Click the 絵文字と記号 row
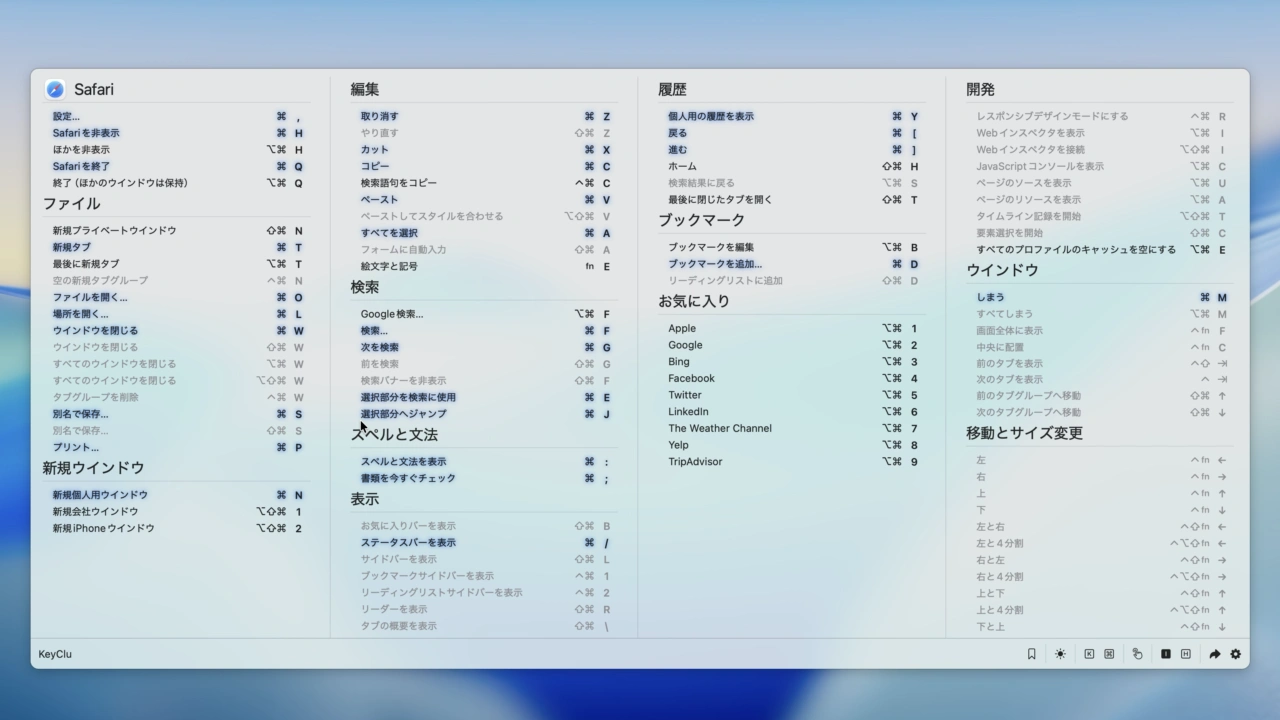The image size is (1280, 720). click(486, 266)
